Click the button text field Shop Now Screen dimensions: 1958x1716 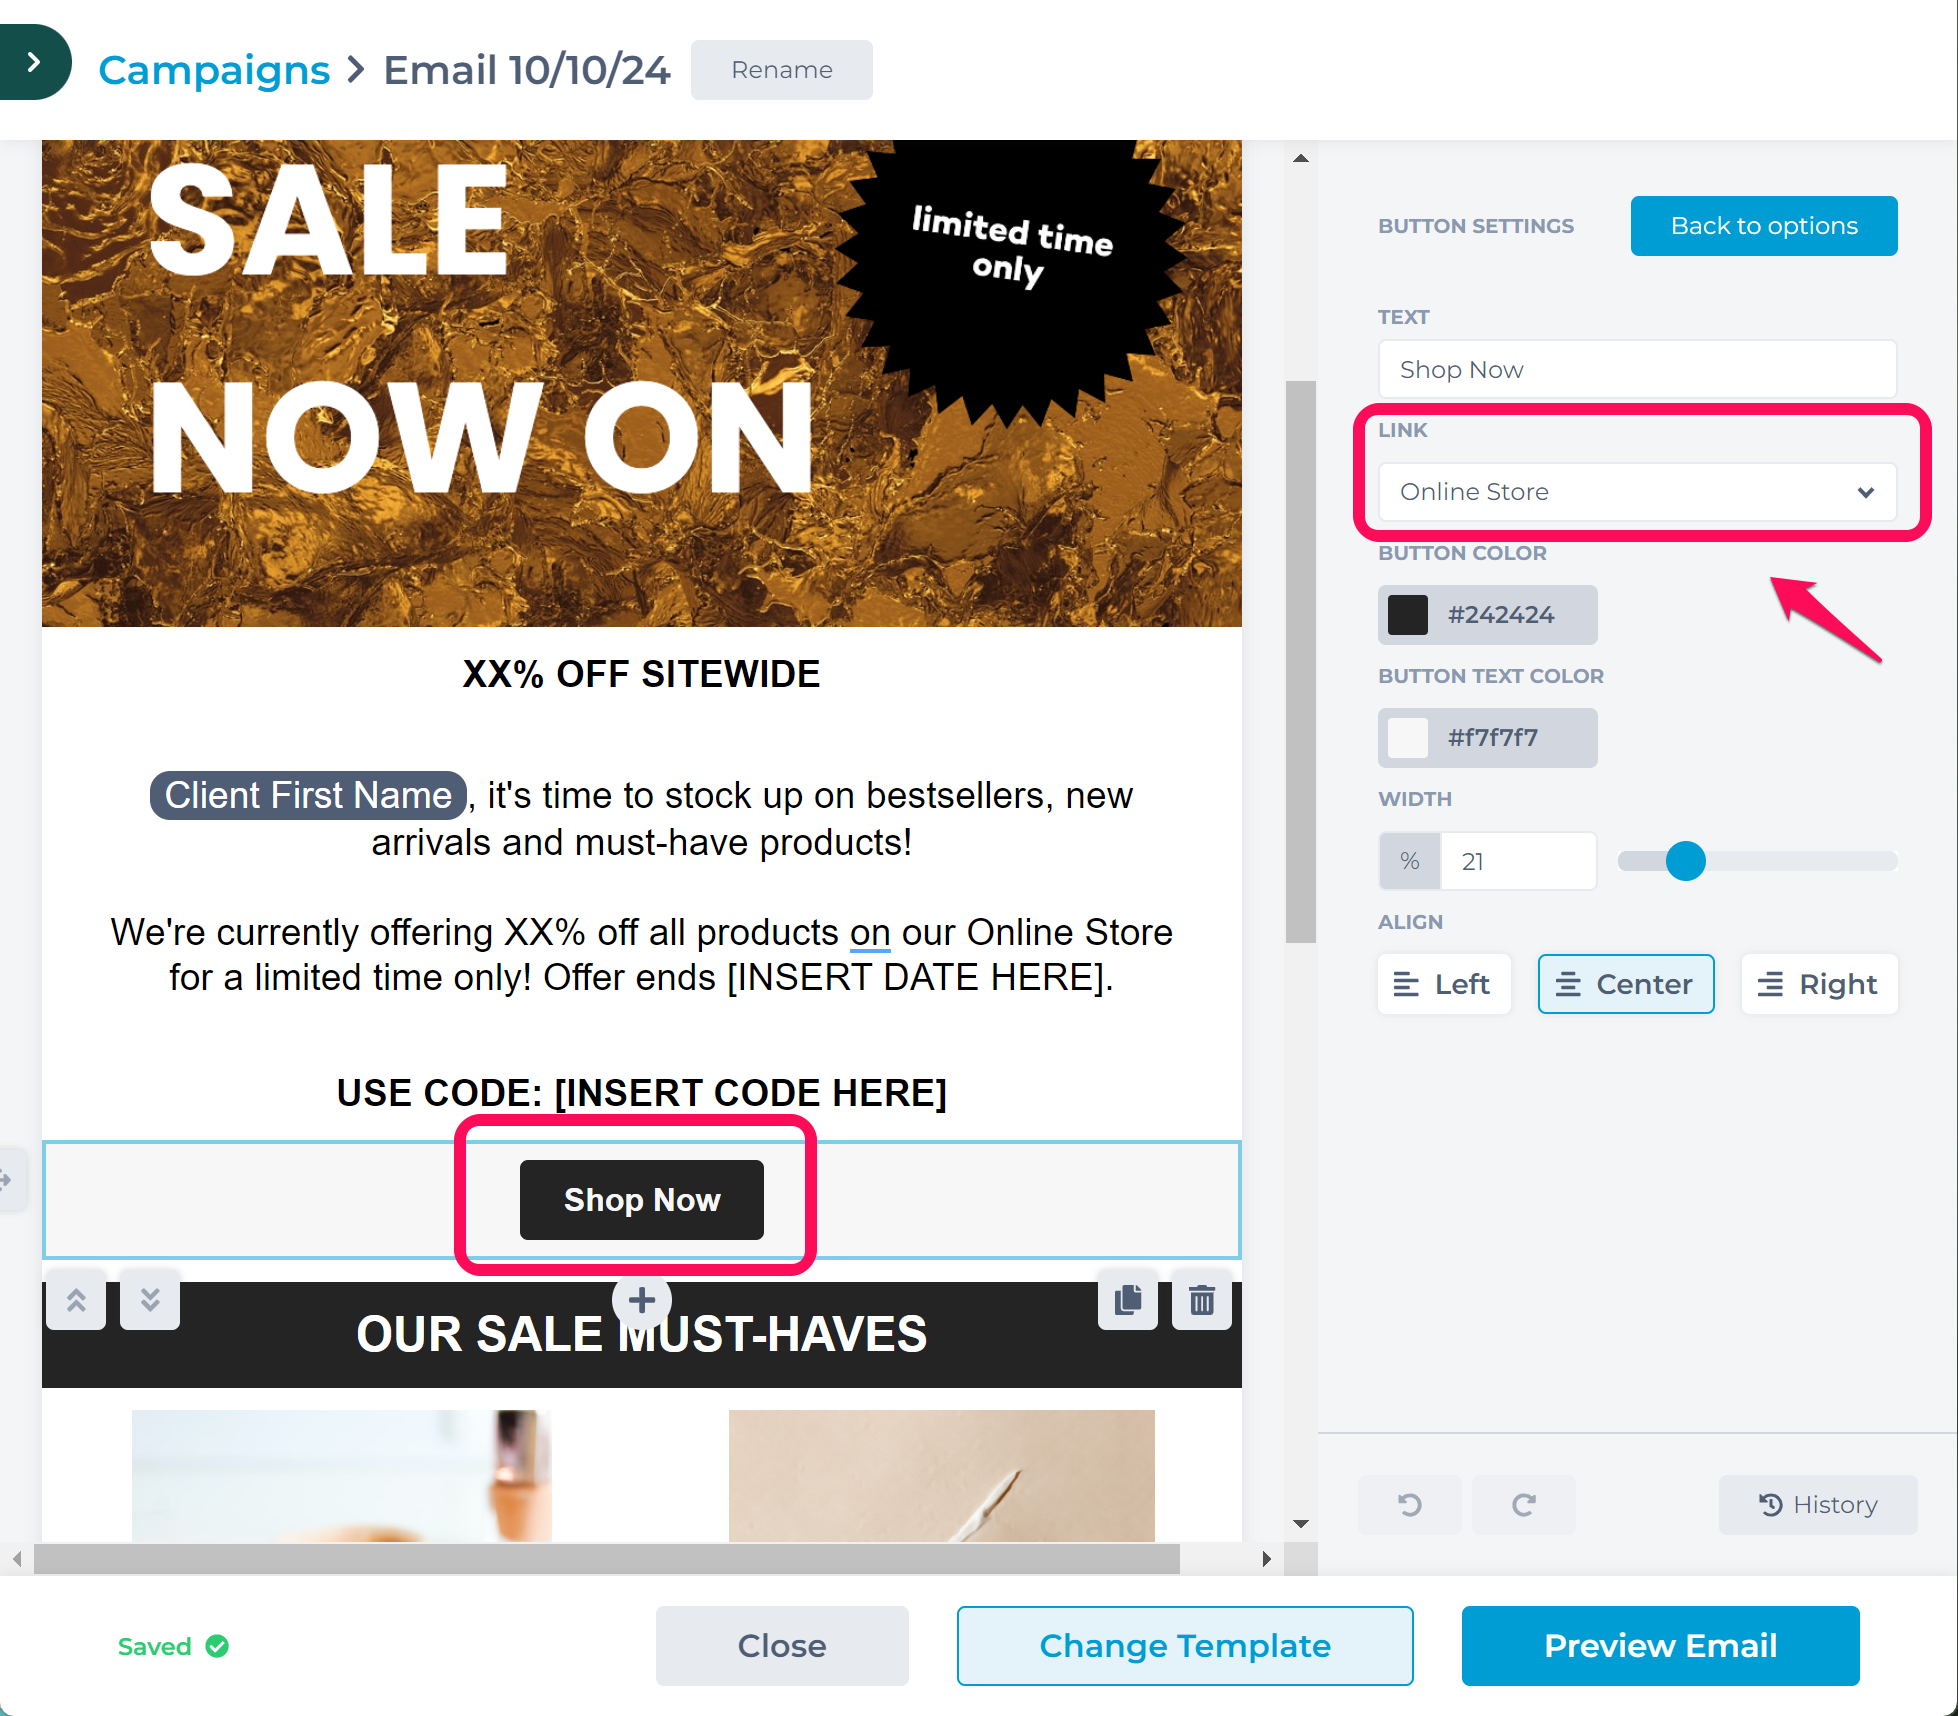1637,370
